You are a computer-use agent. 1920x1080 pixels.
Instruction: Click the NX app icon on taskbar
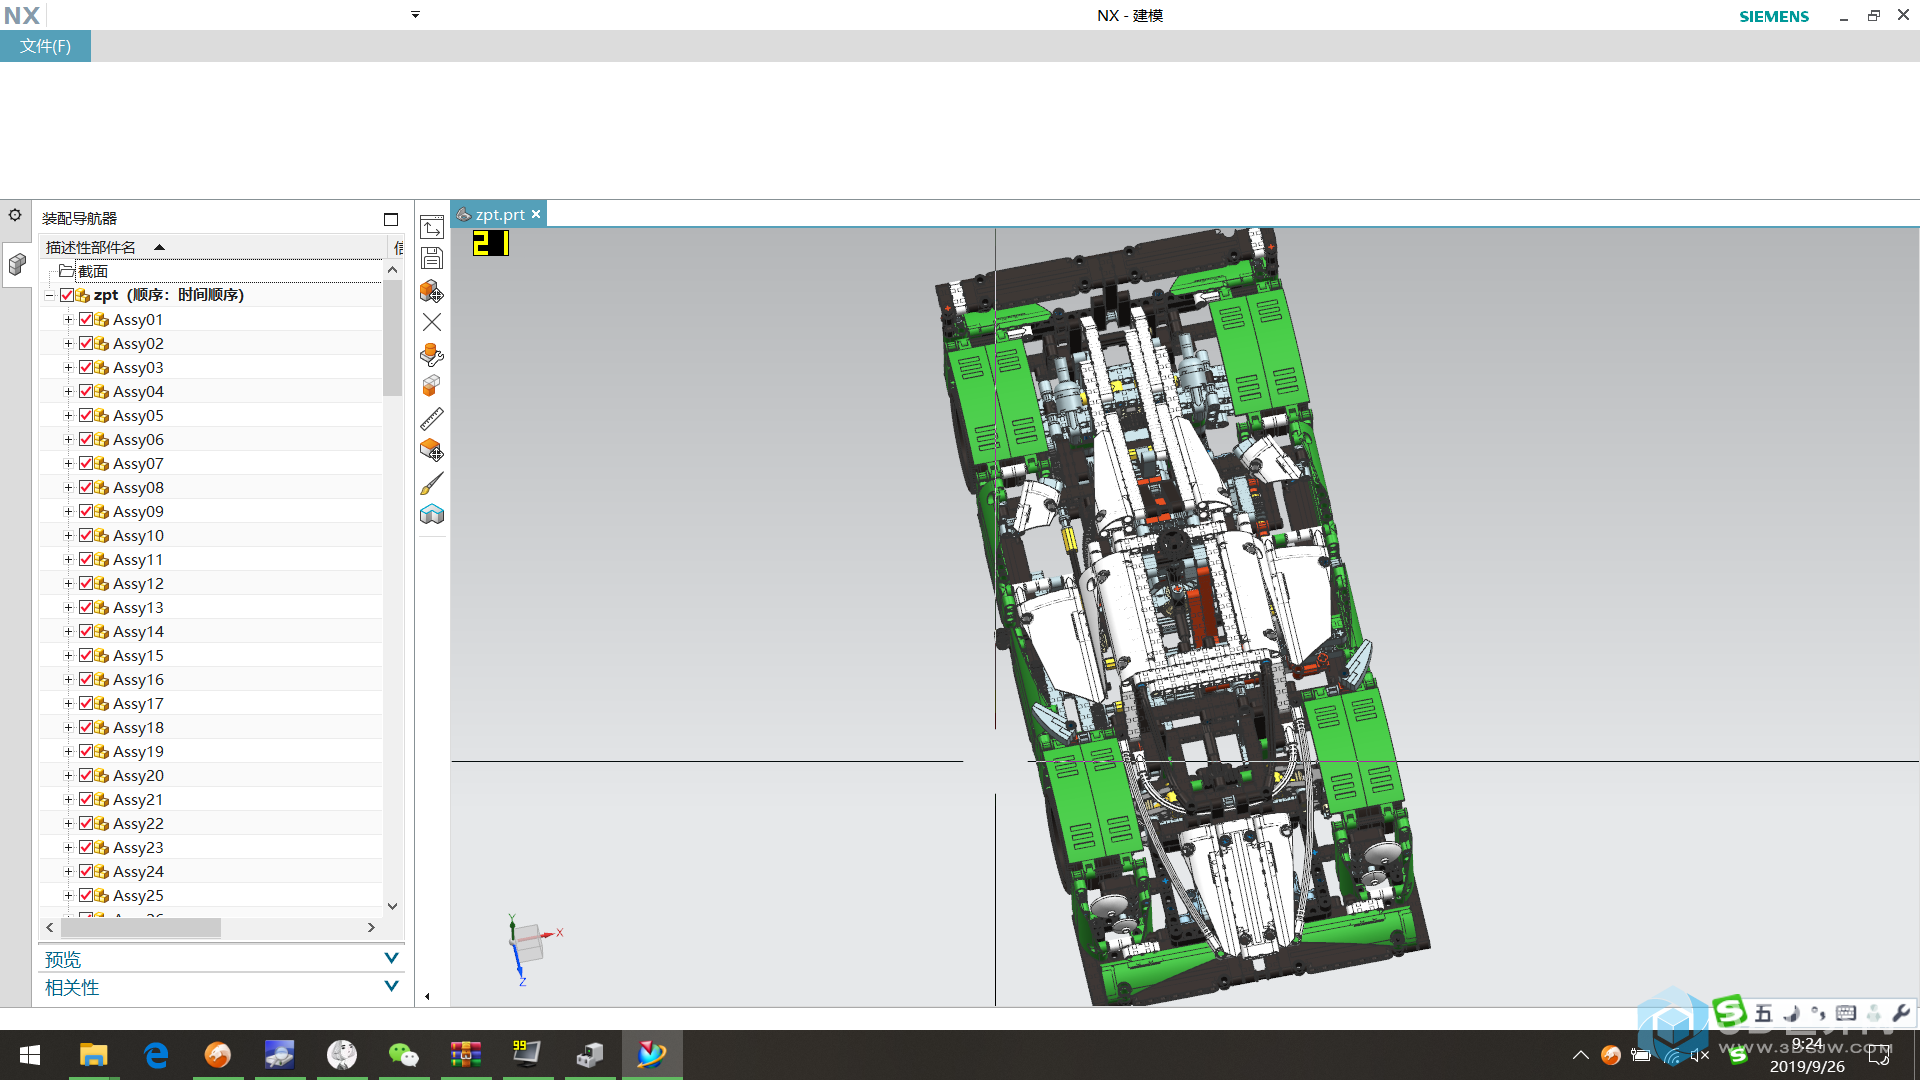[652, 1055]
